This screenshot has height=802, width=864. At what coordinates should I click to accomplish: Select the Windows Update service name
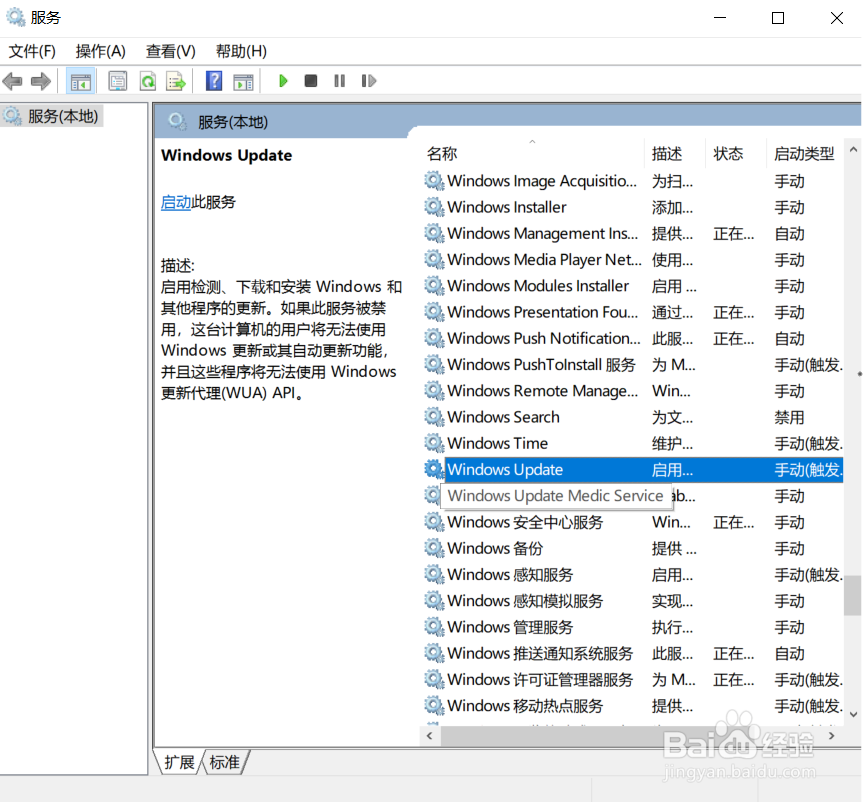tap(505, 470)
